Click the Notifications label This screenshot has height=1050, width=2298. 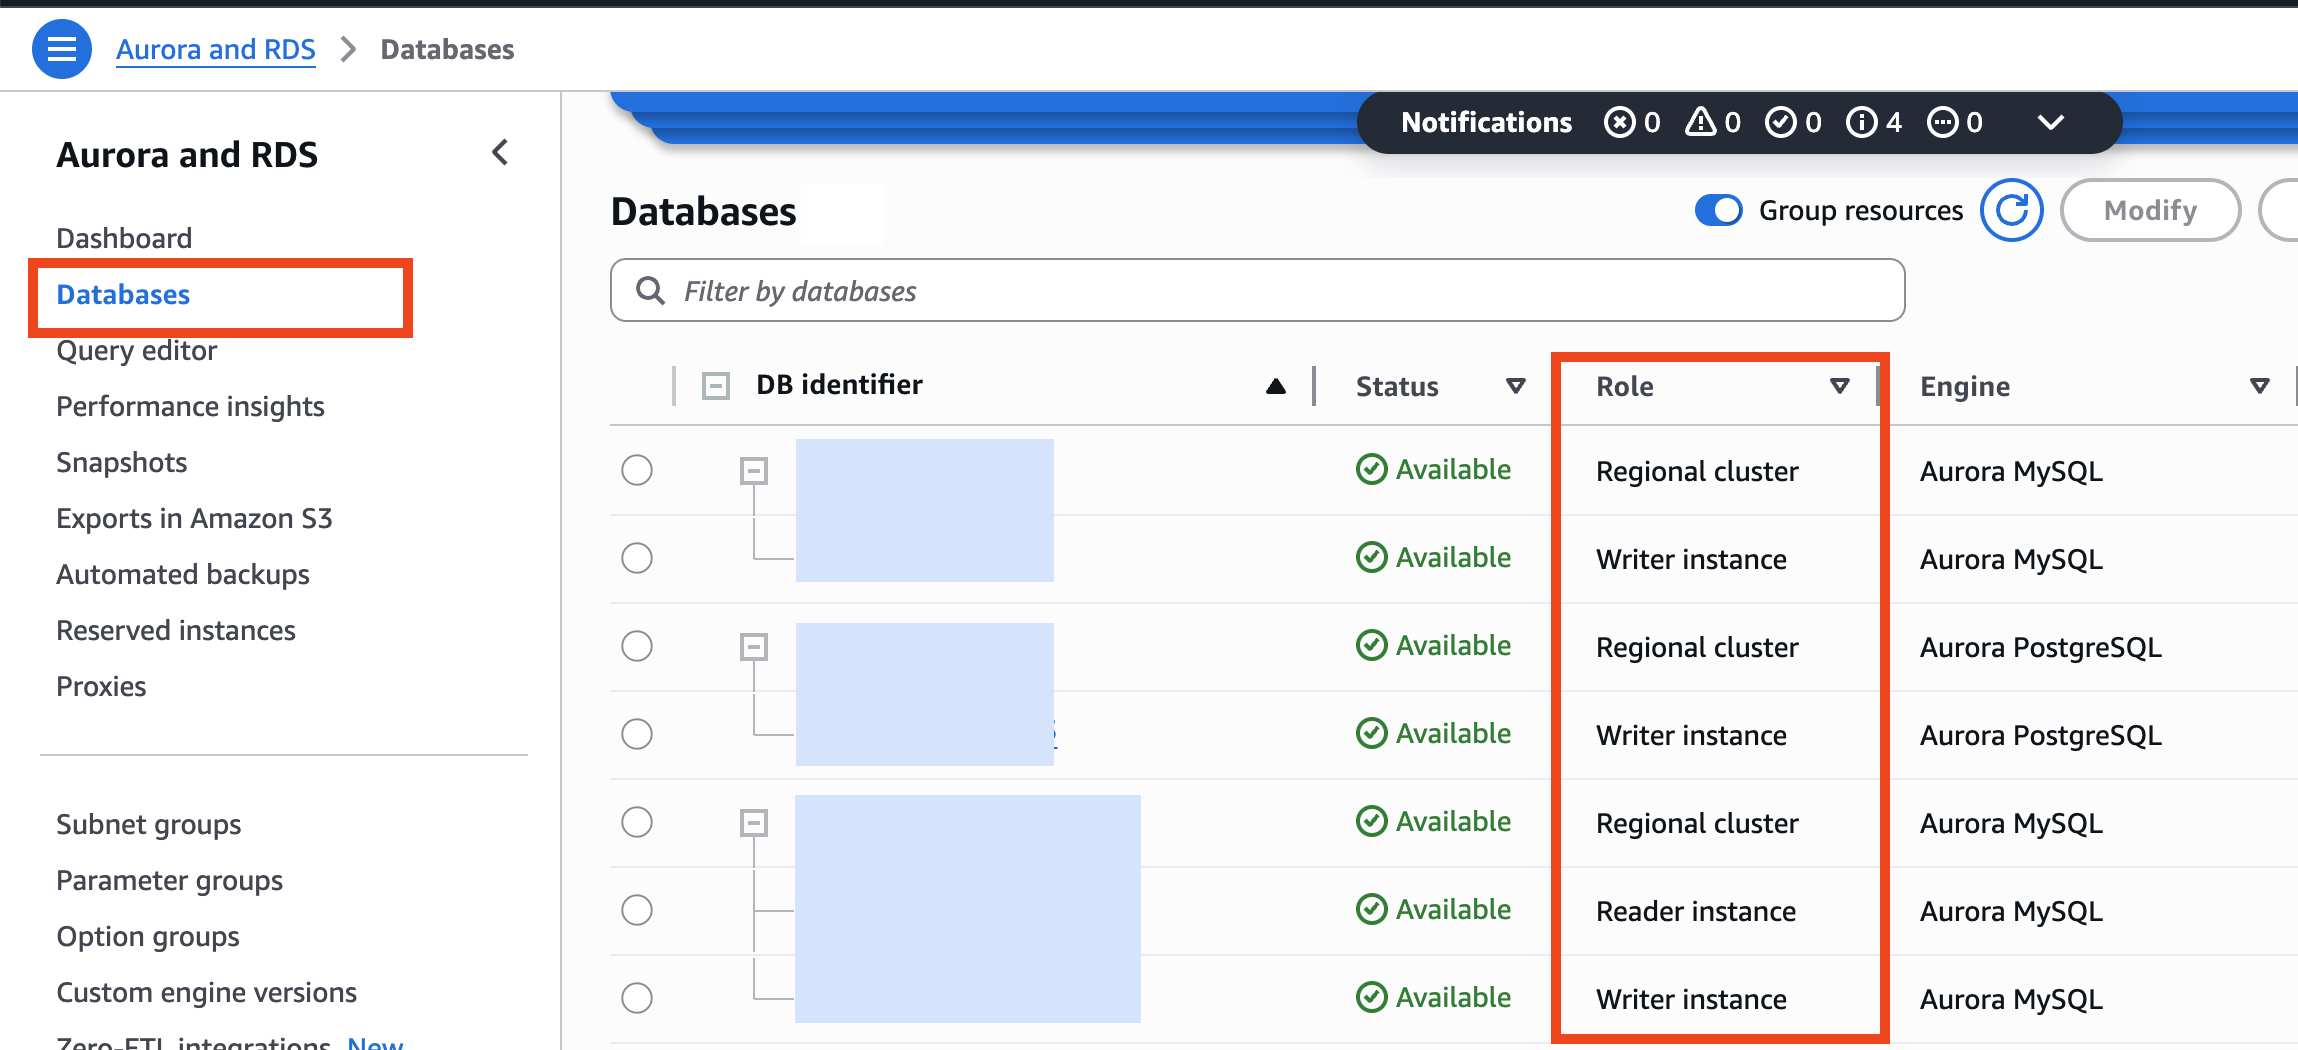(x=1486, y=122)
